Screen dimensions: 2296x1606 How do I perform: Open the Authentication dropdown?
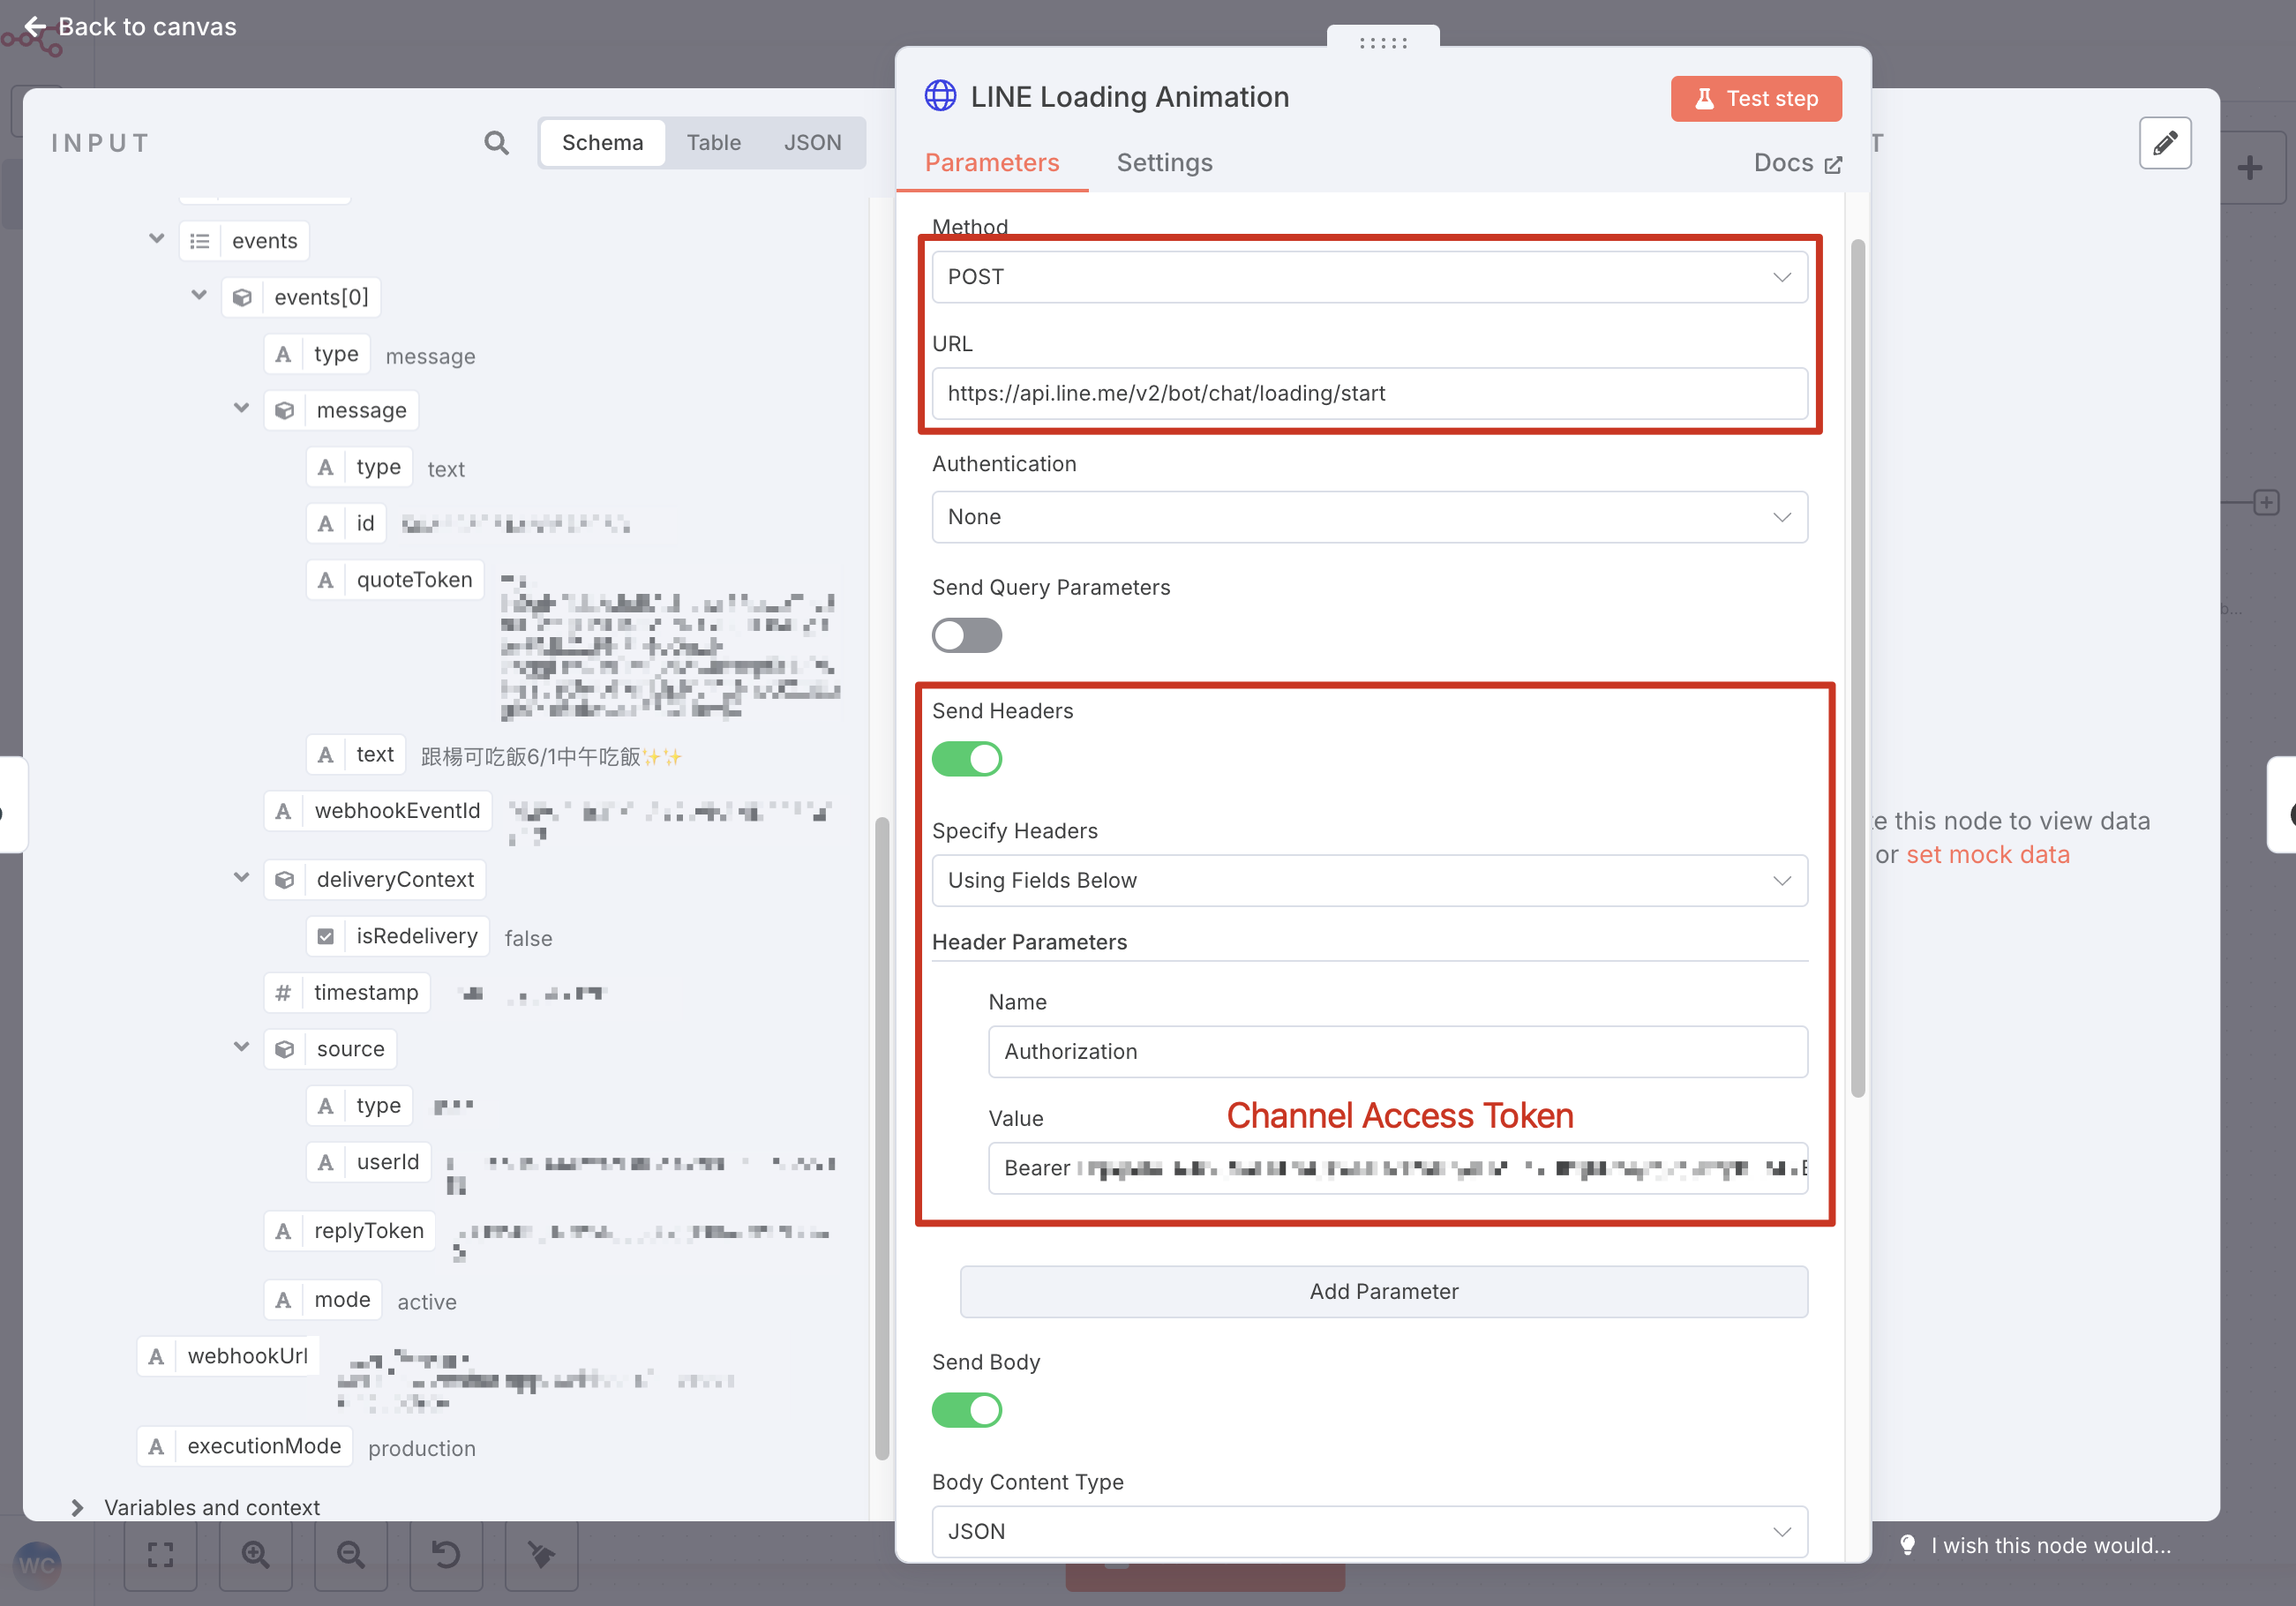pos(1369,517)
